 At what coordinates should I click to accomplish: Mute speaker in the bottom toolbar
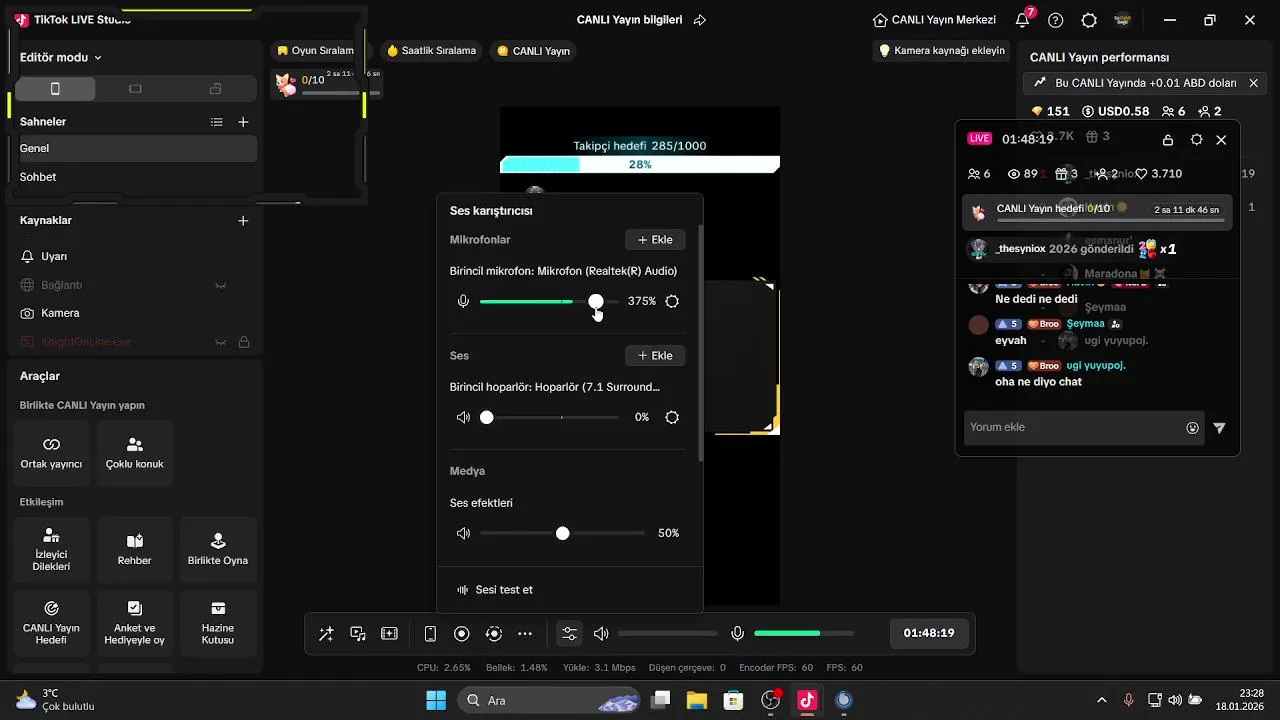[x=601, y=634]
